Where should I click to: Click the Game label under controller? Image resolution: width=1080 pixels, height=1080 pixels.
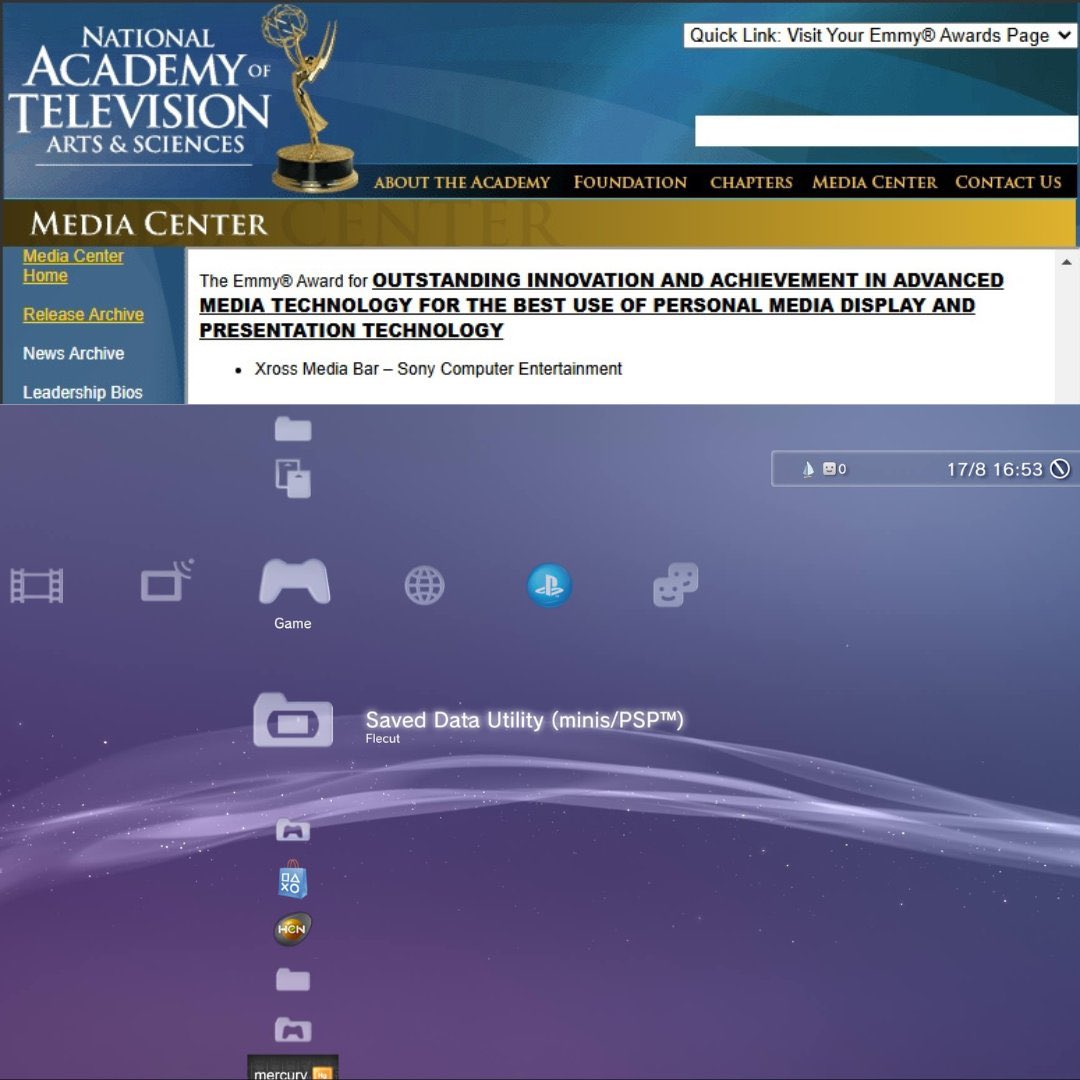[293, 623]
